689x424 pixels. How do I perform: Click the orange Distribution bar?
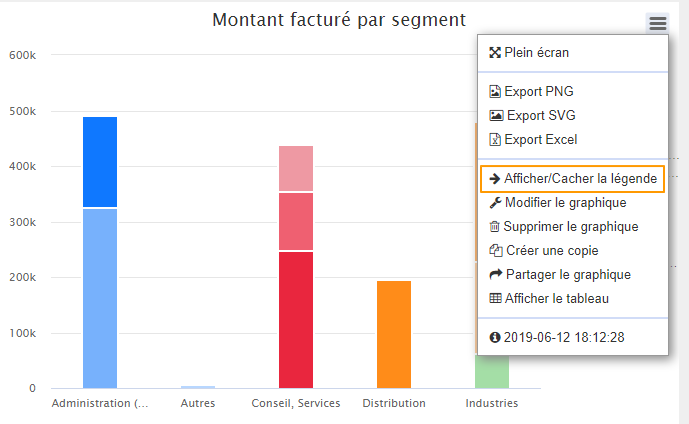pyautogui.click(x=394, y=334)
